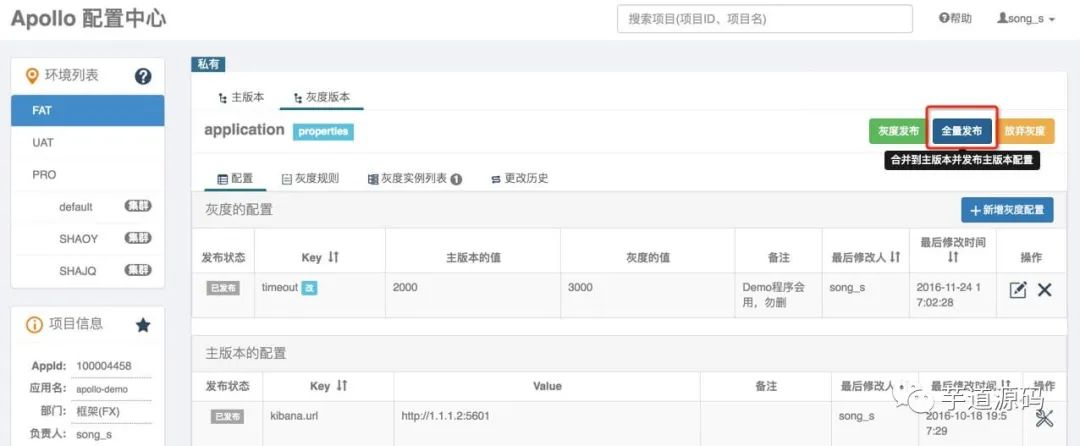Click the properties format label
Screen dimensions: 1080x446
pos(323,131)
